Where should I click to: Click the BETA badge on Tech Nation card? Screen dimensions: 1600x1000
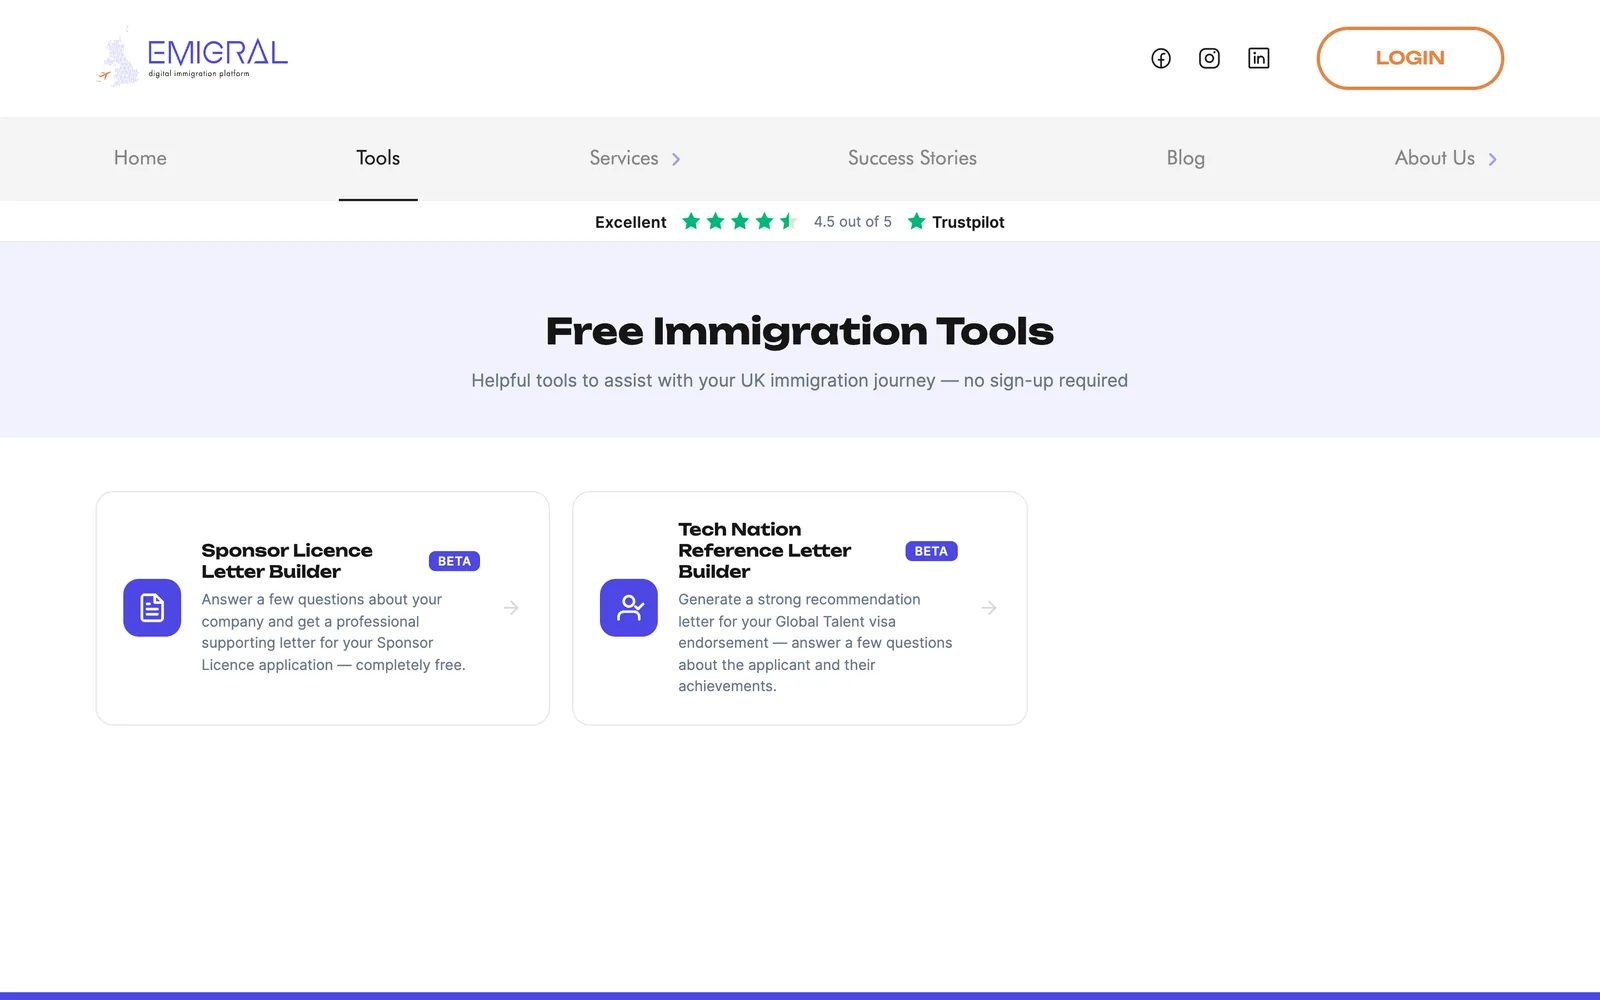point(931,551)
